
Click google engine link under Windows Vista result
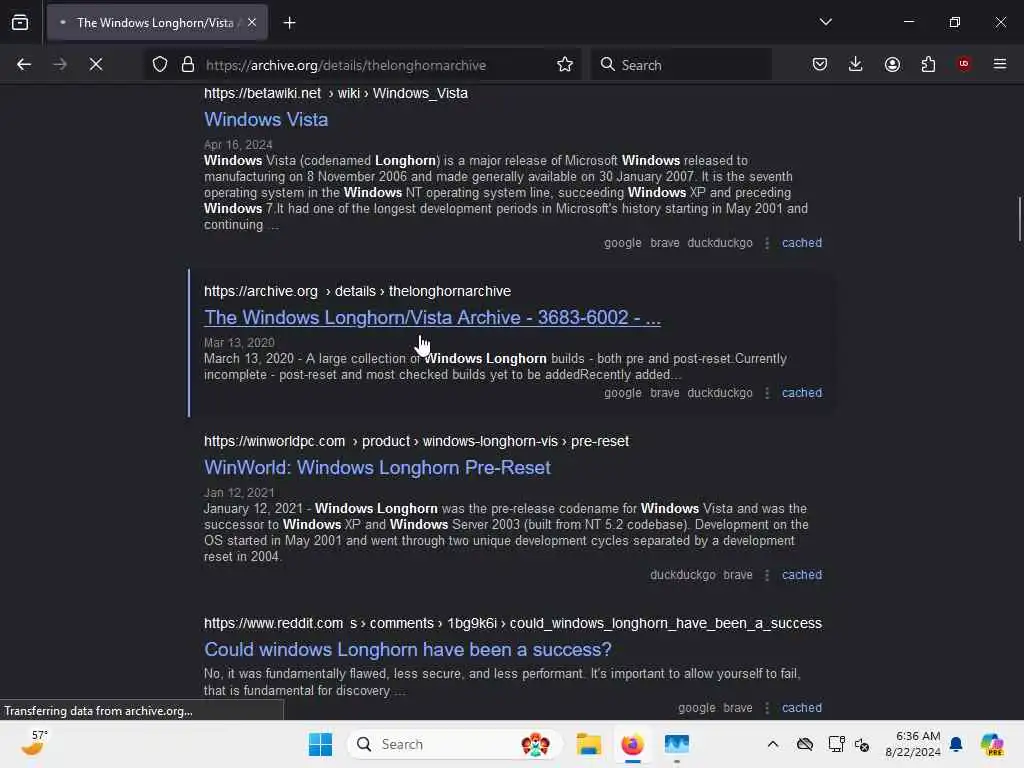click(622, 243)
